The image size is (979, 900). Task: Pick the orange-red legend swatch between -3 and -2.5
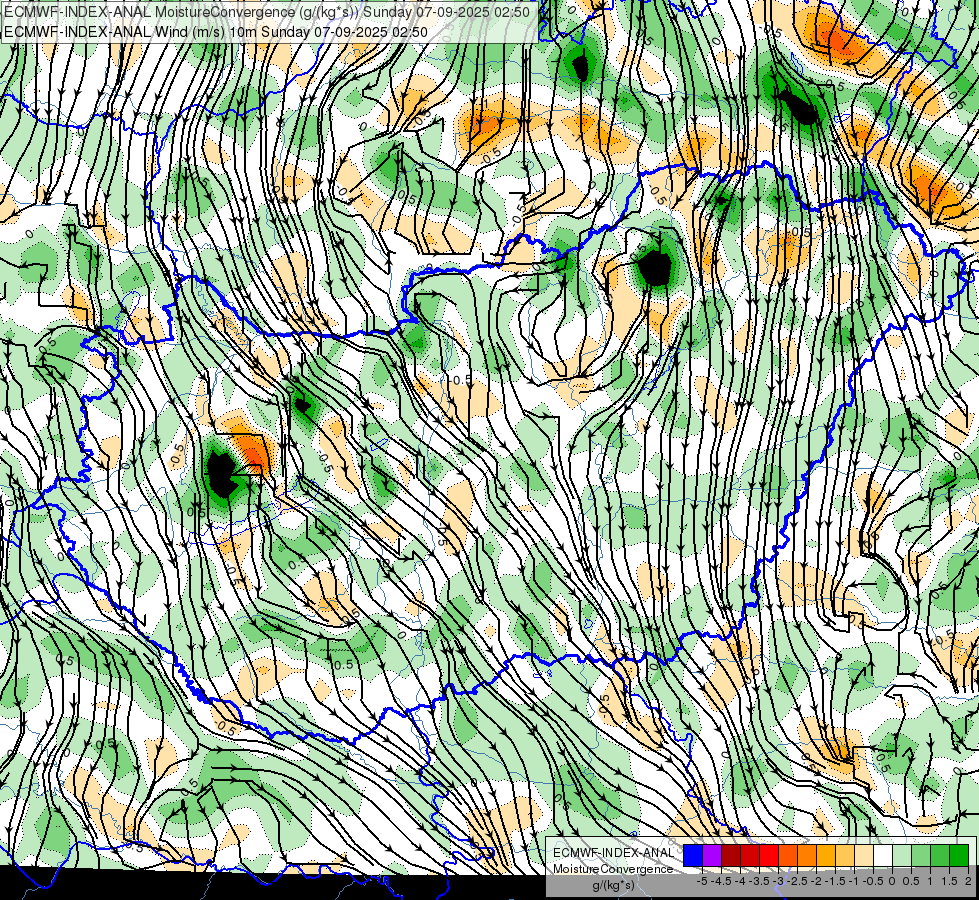[788, 856]
